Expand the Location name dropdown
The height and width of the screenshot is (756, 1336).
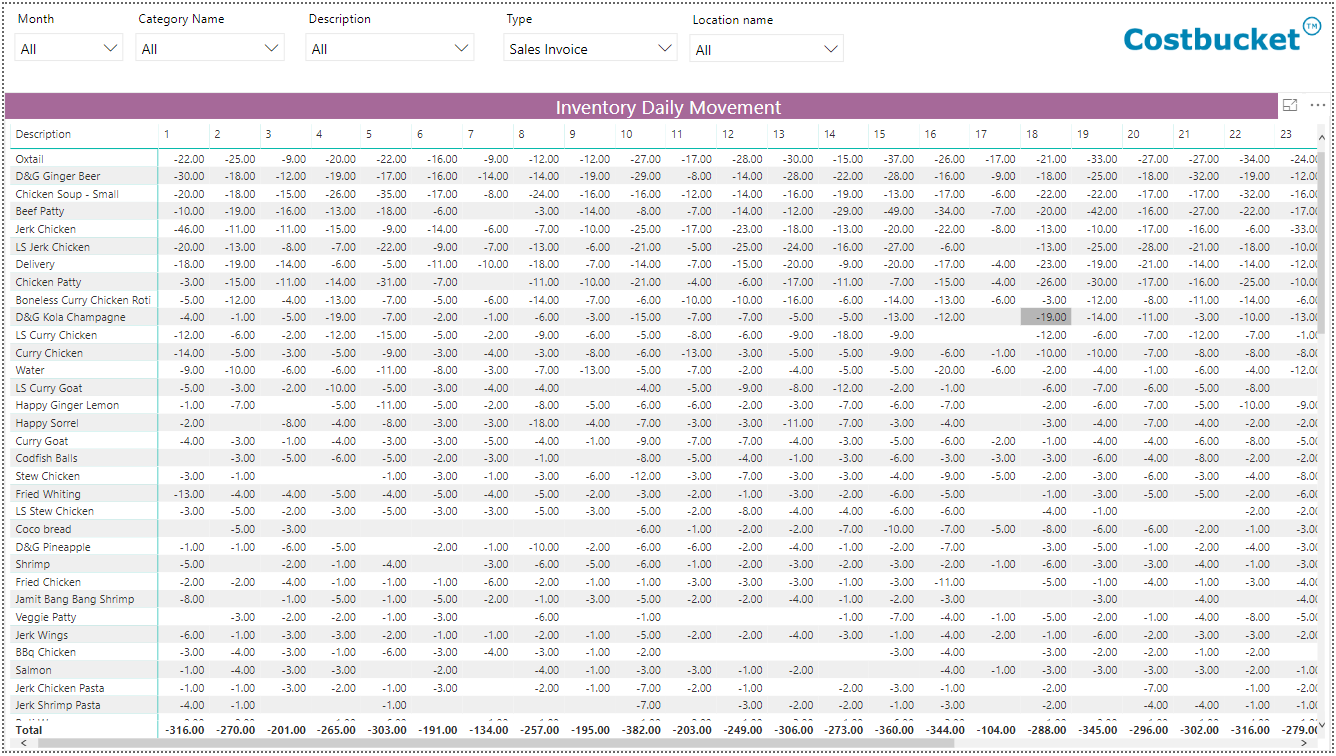(766, 50)
